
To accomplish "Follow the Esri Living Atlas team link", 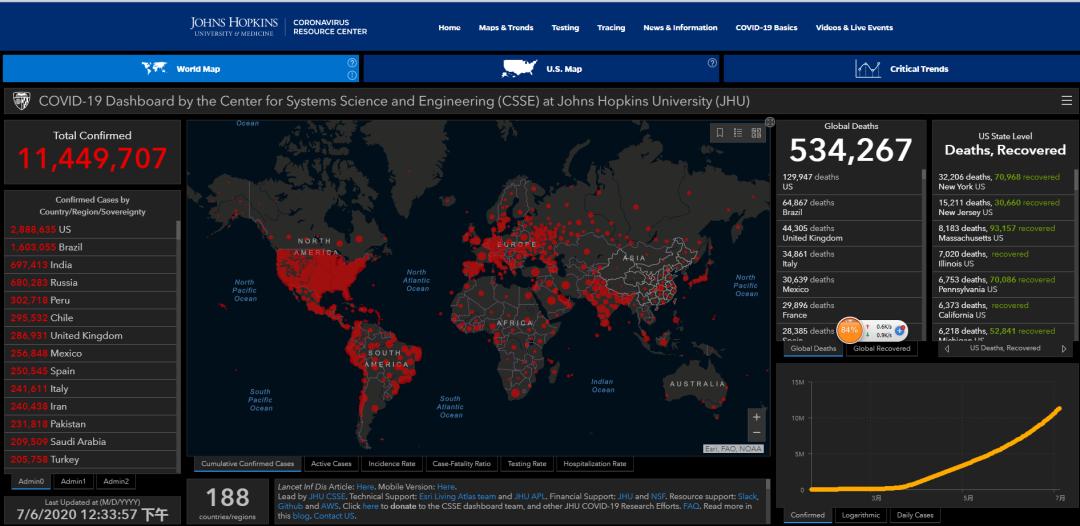I will coord(457,496).
